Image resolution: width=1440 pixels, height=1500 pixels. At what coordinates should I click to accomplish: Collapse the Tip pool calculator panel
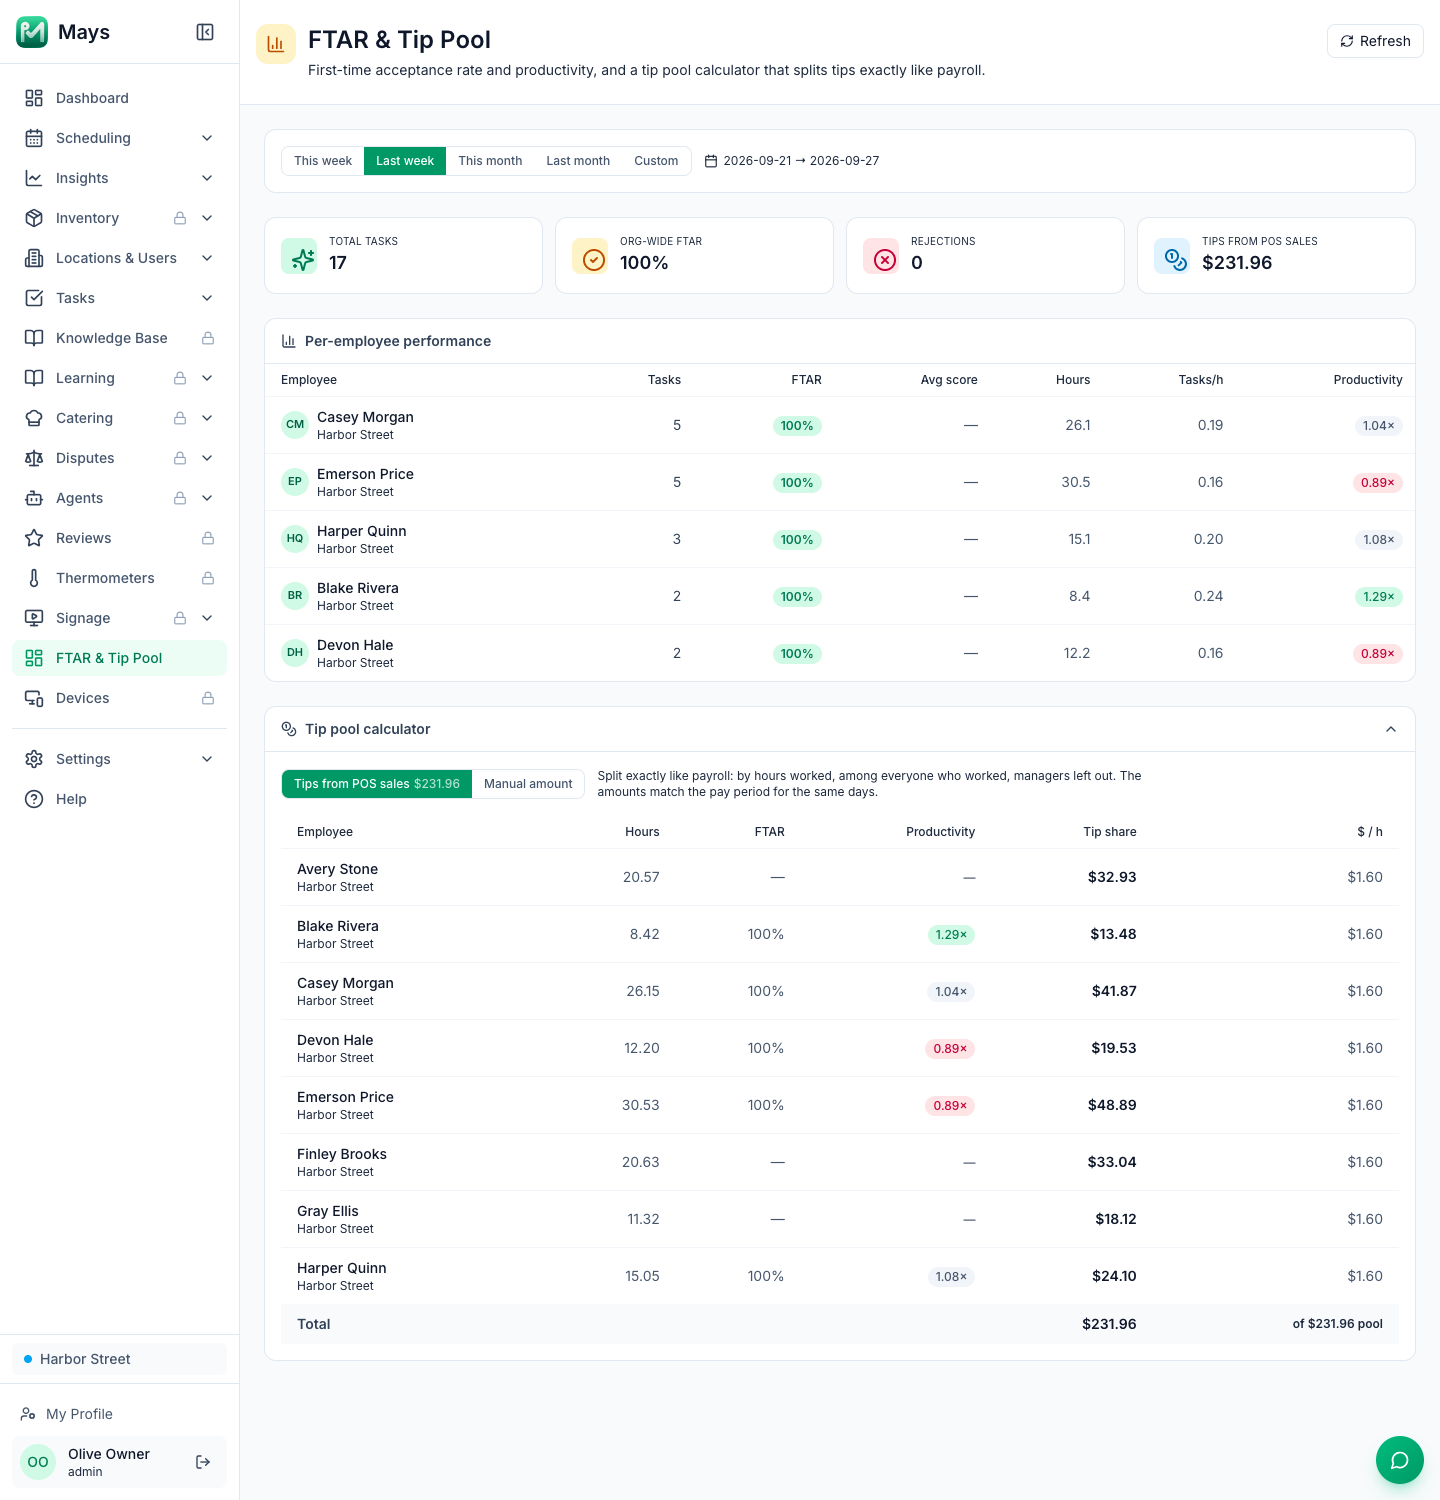(1391, 729)
